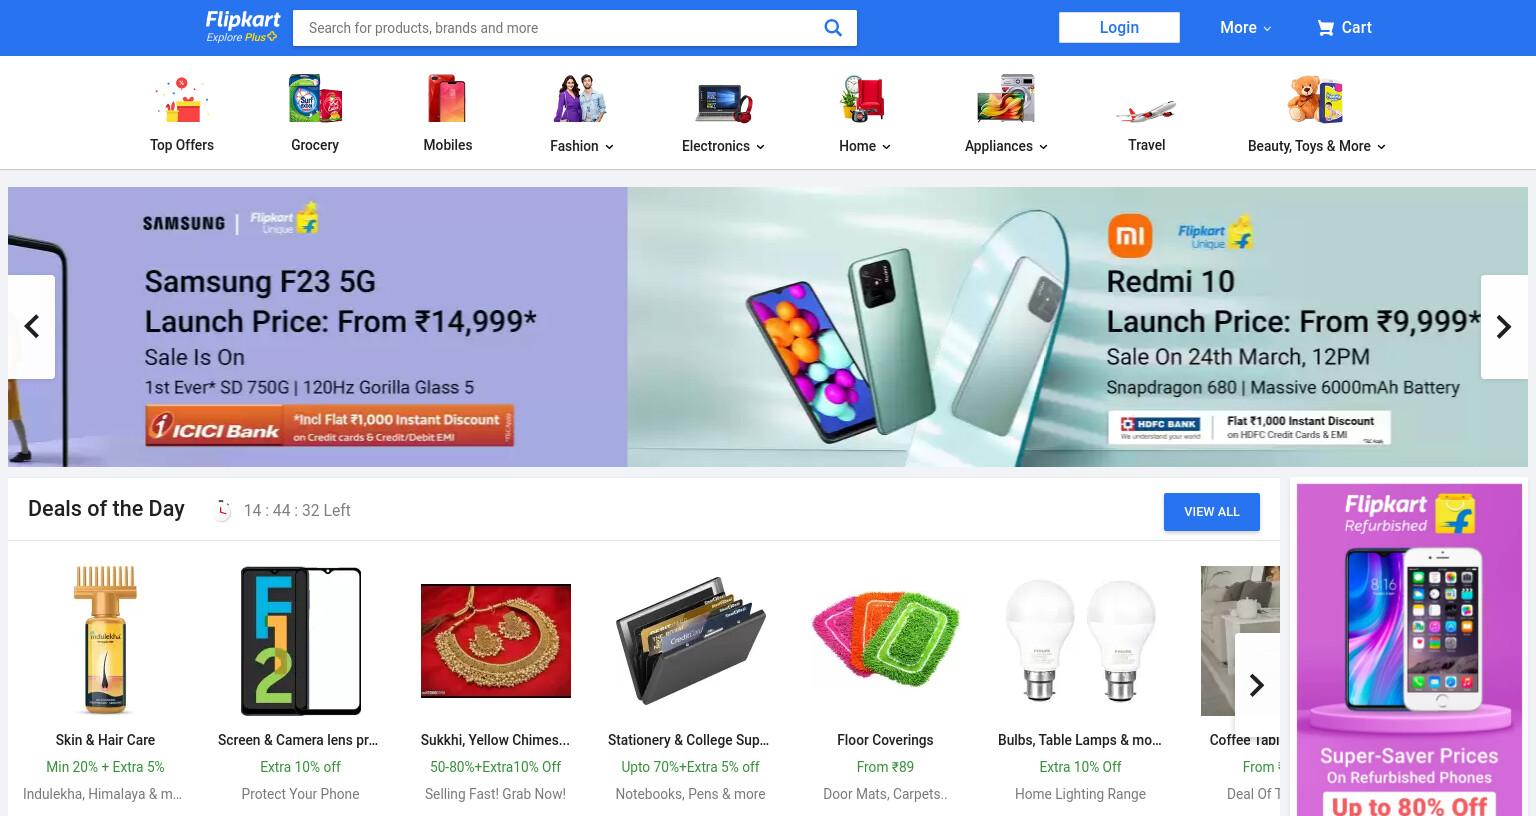Click the search magnifier icon
1536x816 pixels.
point(832,28)
